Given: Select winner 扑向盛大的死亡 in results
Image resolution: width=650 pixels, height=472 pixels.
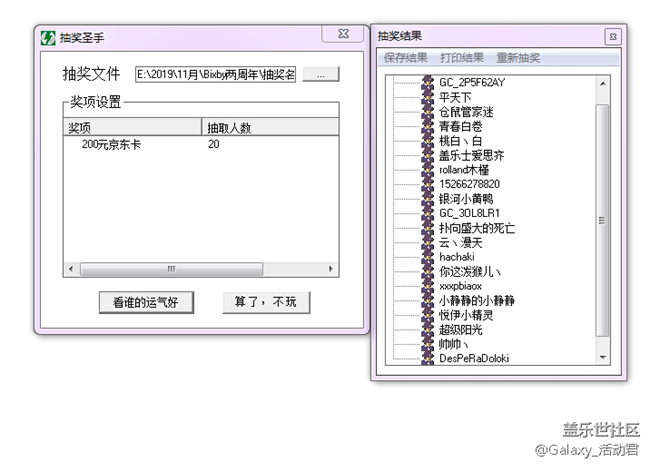Looking at the screenshot, I should pos(477,228).
